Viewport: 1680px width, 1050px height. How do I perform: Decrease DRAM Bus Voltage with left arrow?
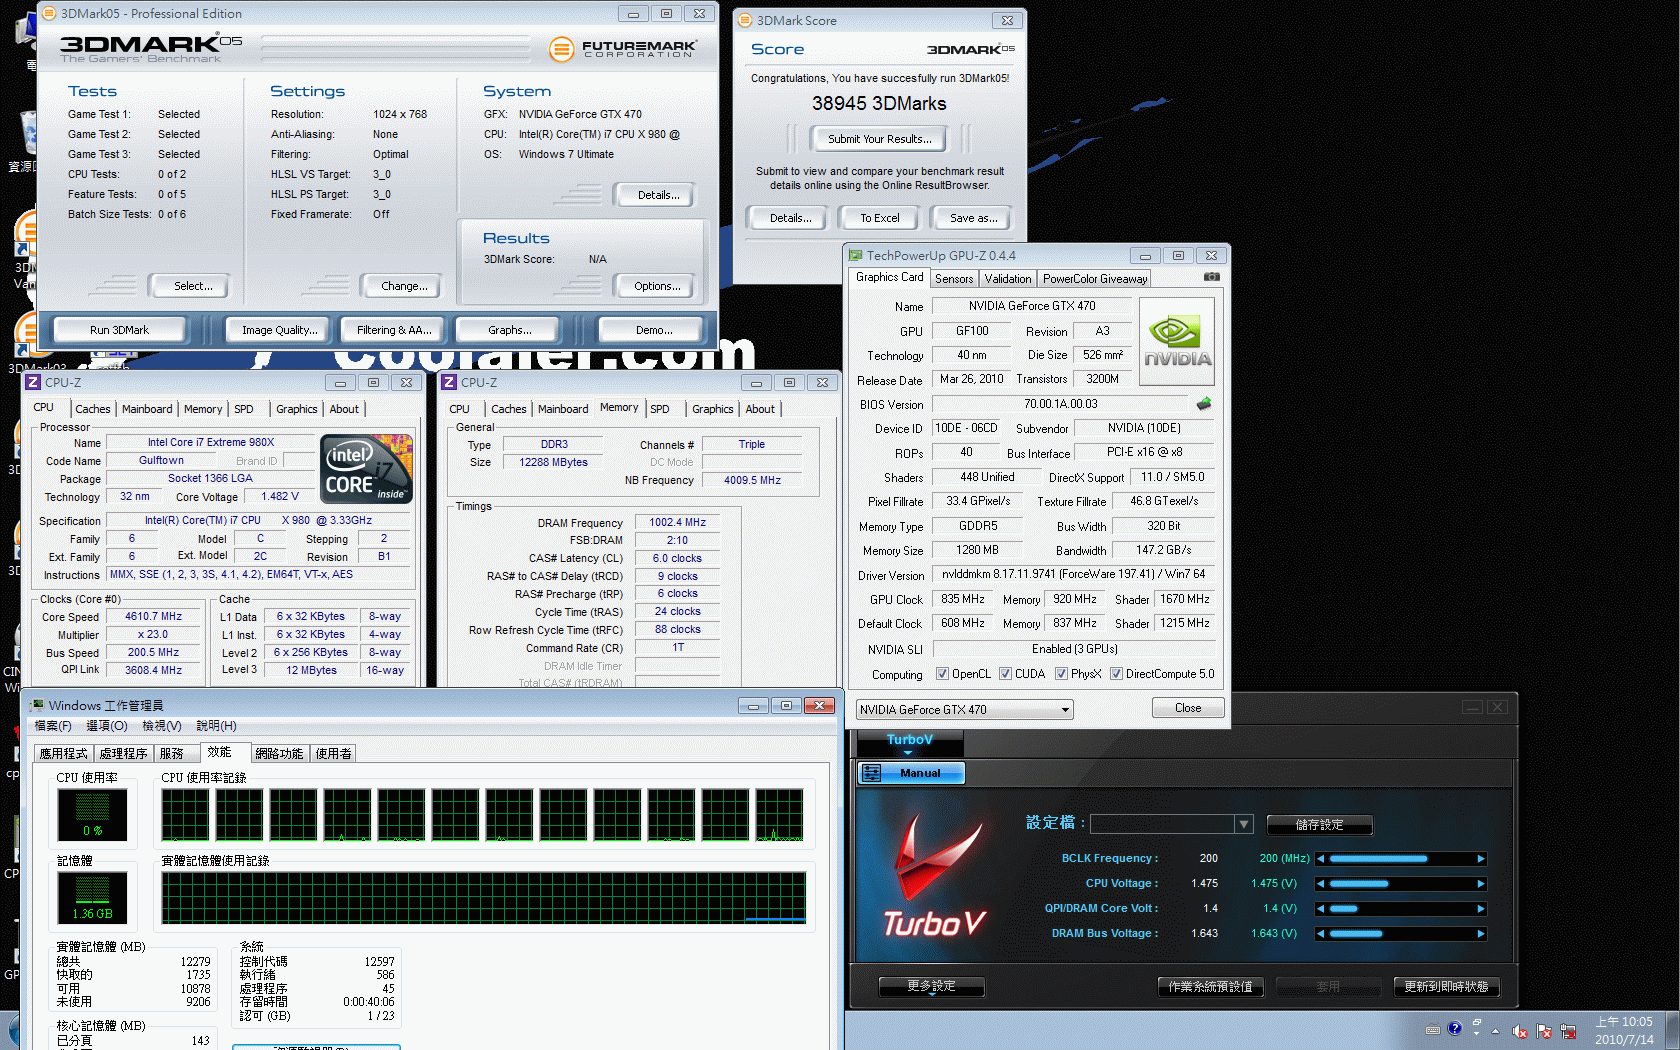[1321, 934]
